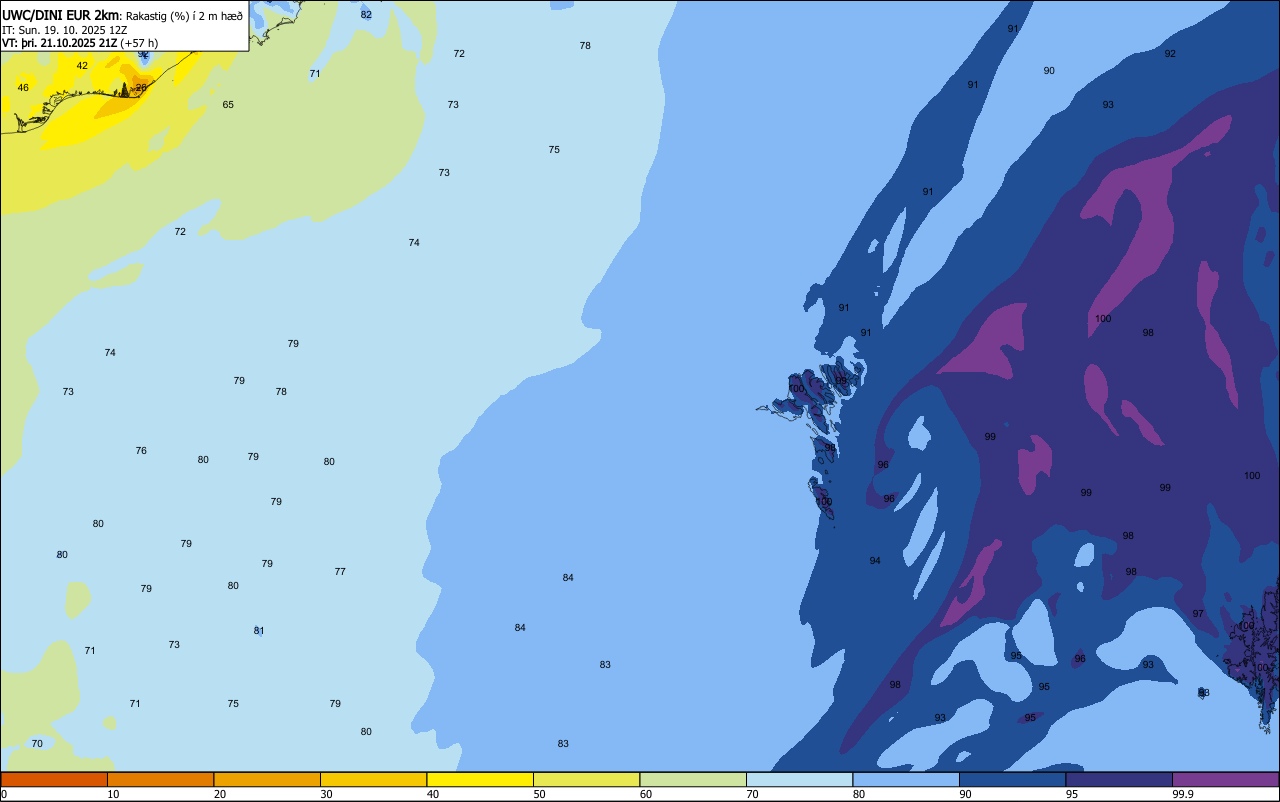
Task: Click the 10–20 orange legend swatch
Action: click(160, 779)
